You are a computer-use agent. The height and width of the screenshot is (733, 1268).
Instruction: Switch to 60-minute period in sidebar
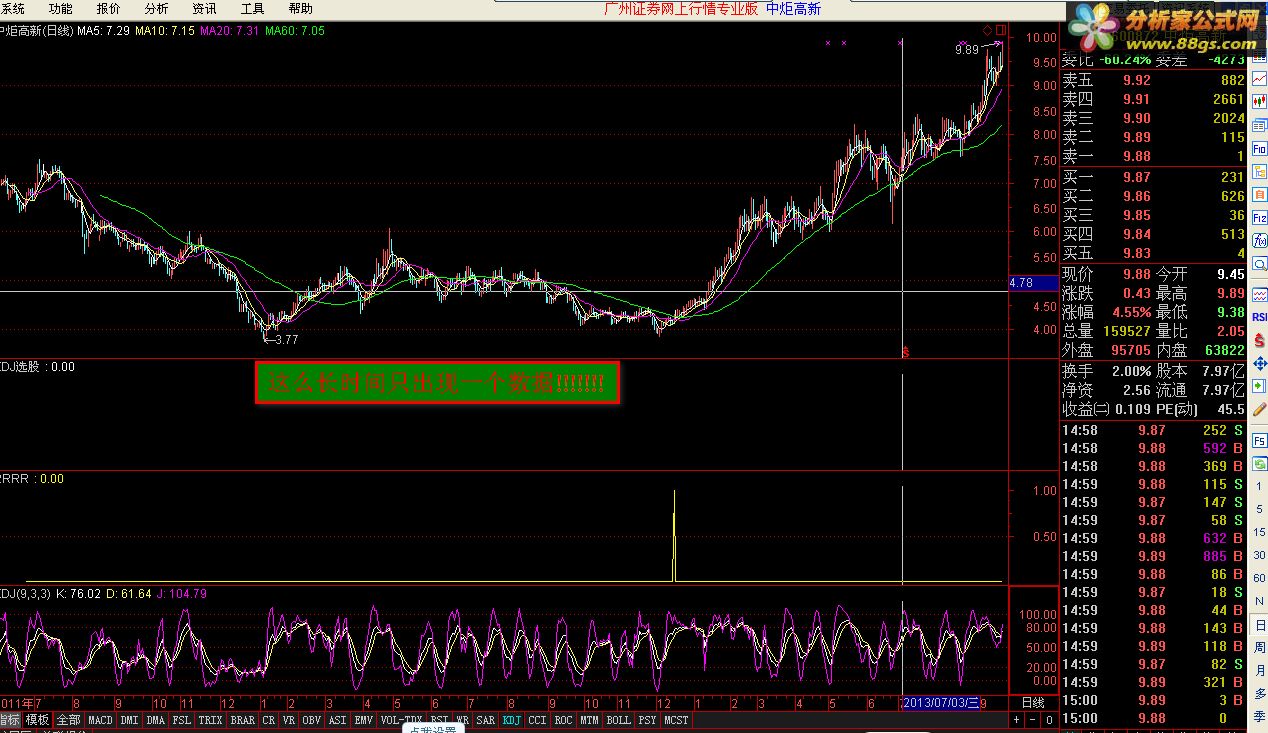[x=1258, y=578]
